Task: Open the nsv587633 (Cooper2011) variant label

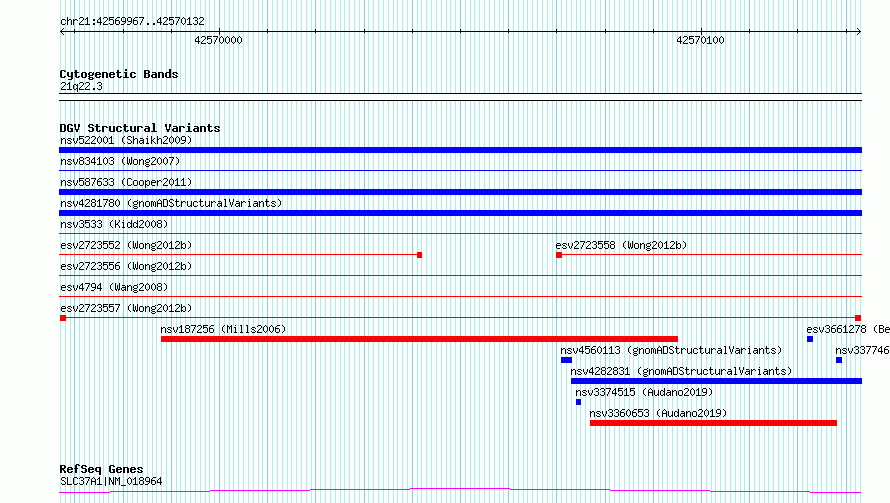Action: coord(126,182)
